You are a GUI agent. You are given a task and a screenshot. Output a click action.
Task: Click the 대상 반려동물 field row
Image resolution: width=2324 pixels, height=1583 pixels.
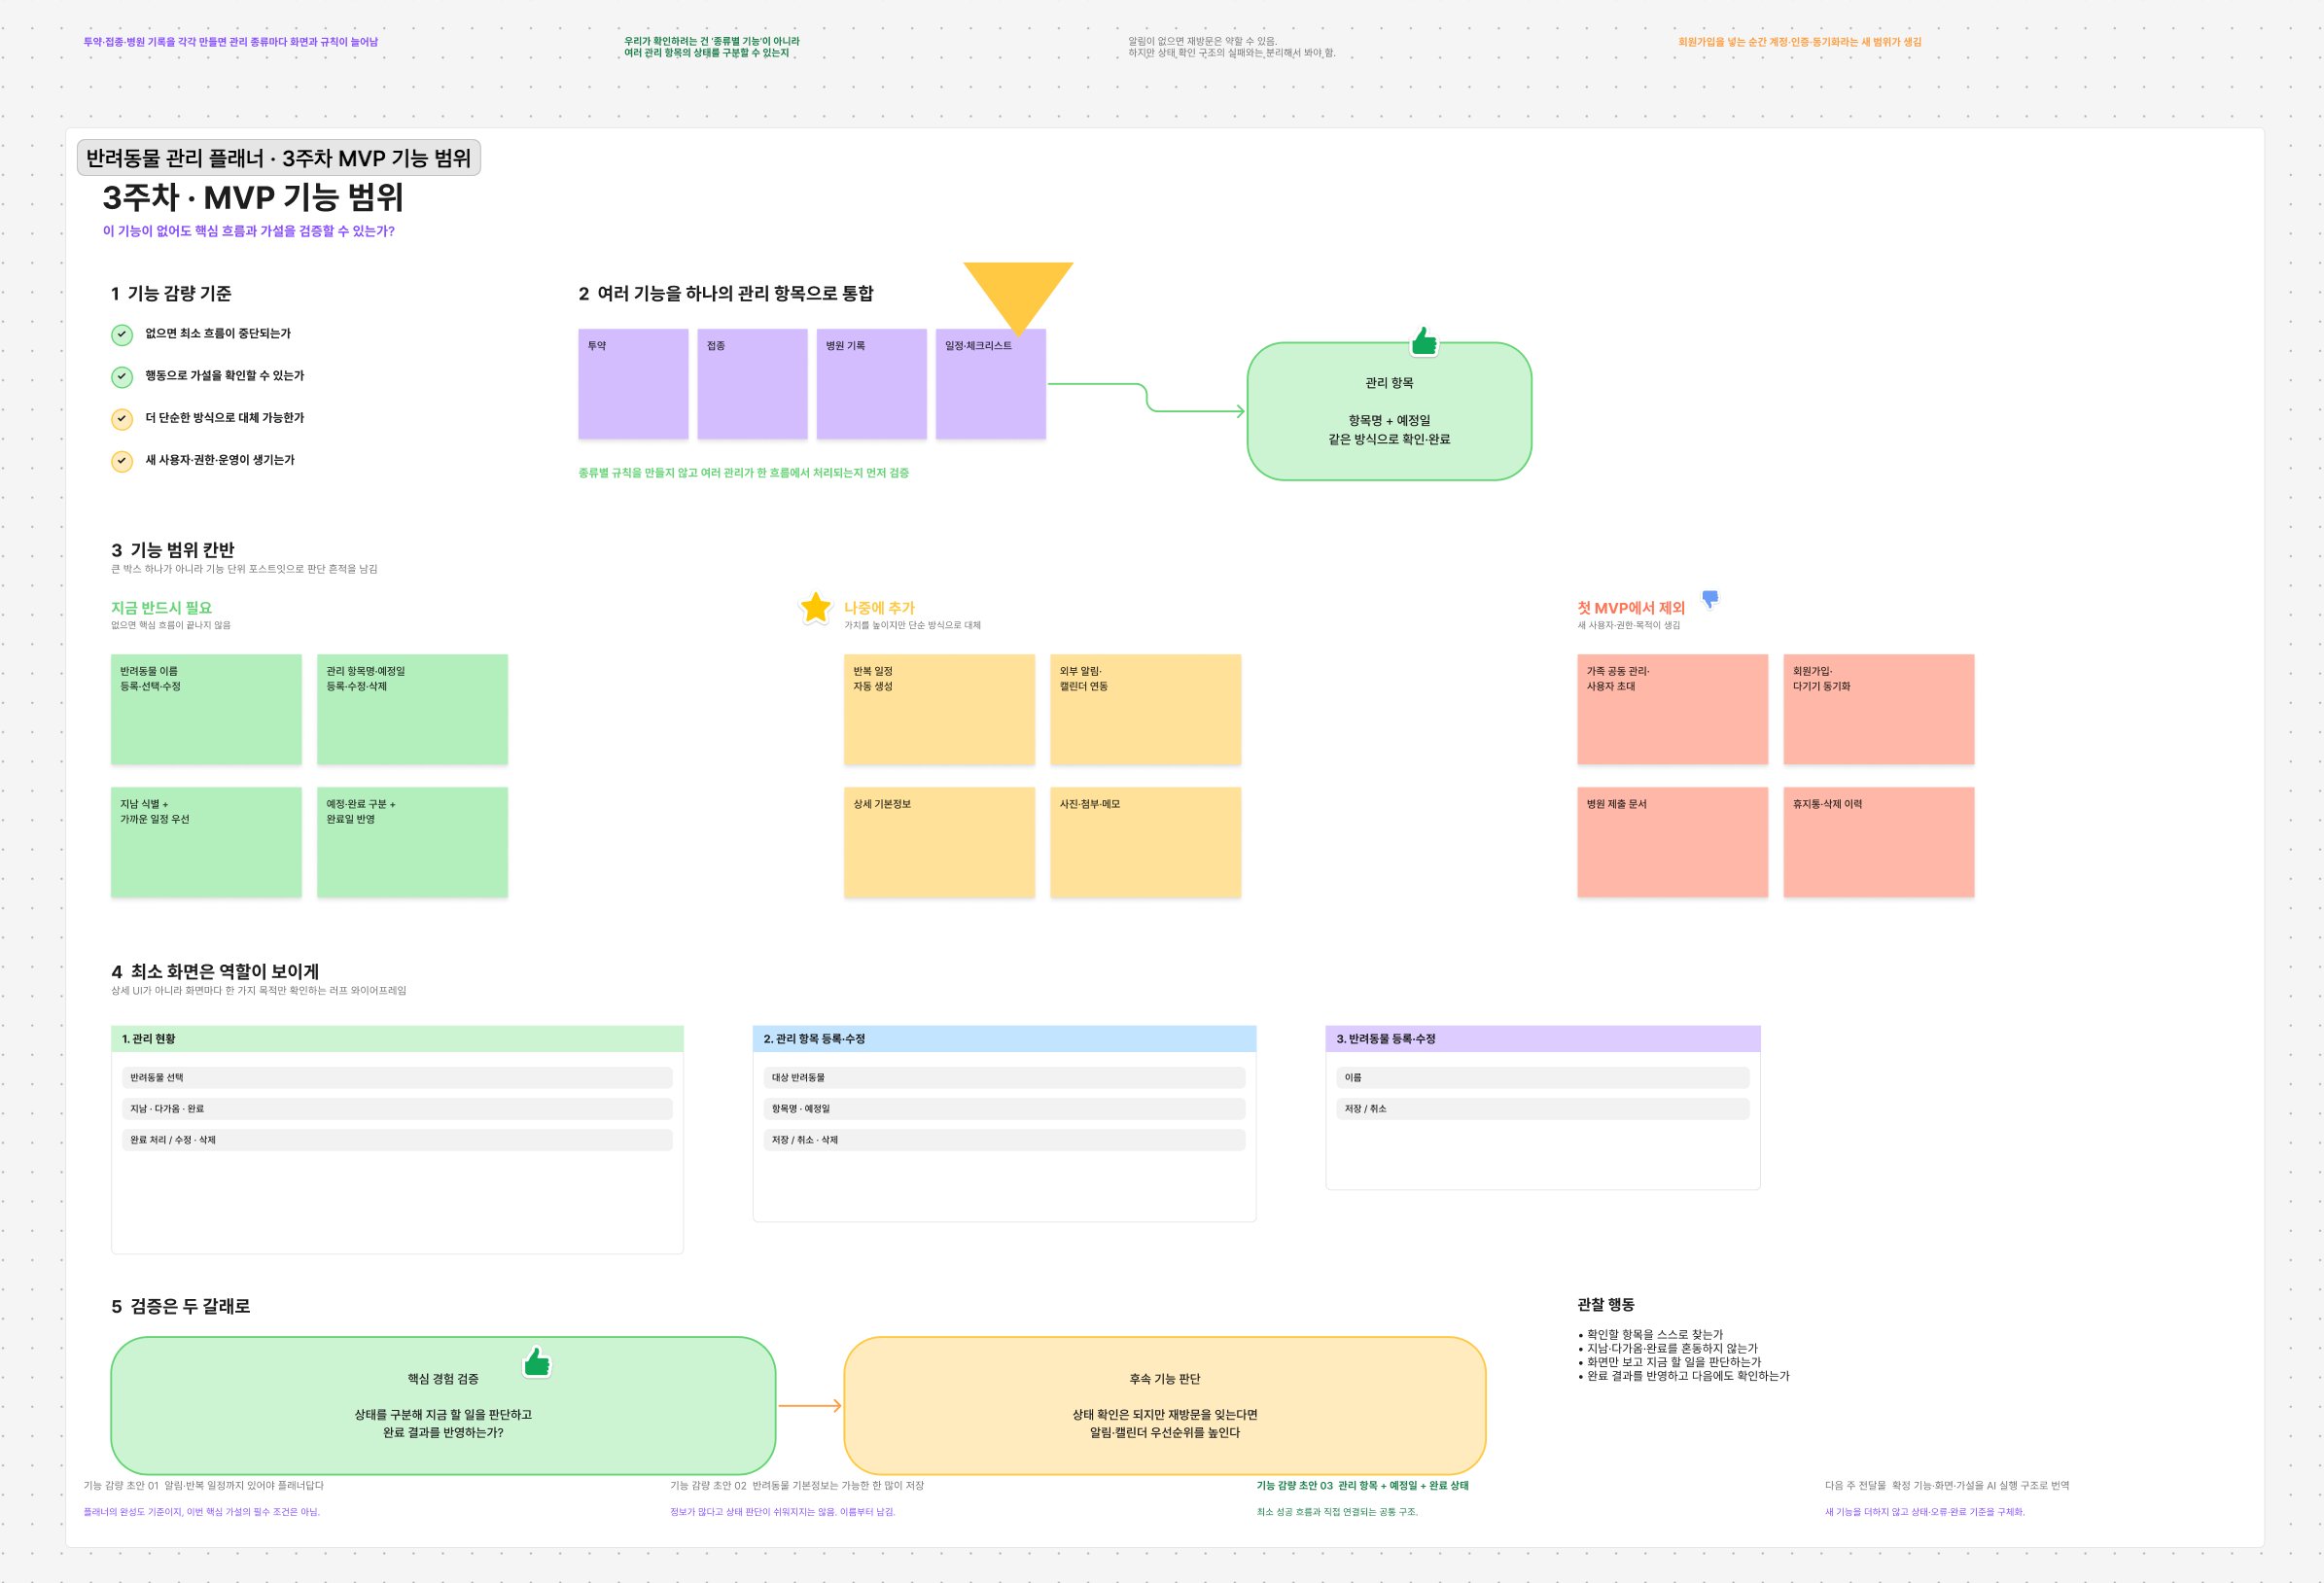click(x=1004, y=1077)
